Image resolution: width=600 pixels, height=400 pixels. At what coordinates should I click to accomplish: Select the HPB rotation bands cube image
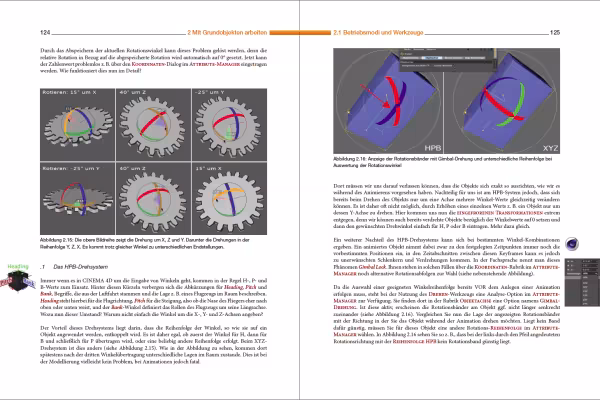point(388,101)
